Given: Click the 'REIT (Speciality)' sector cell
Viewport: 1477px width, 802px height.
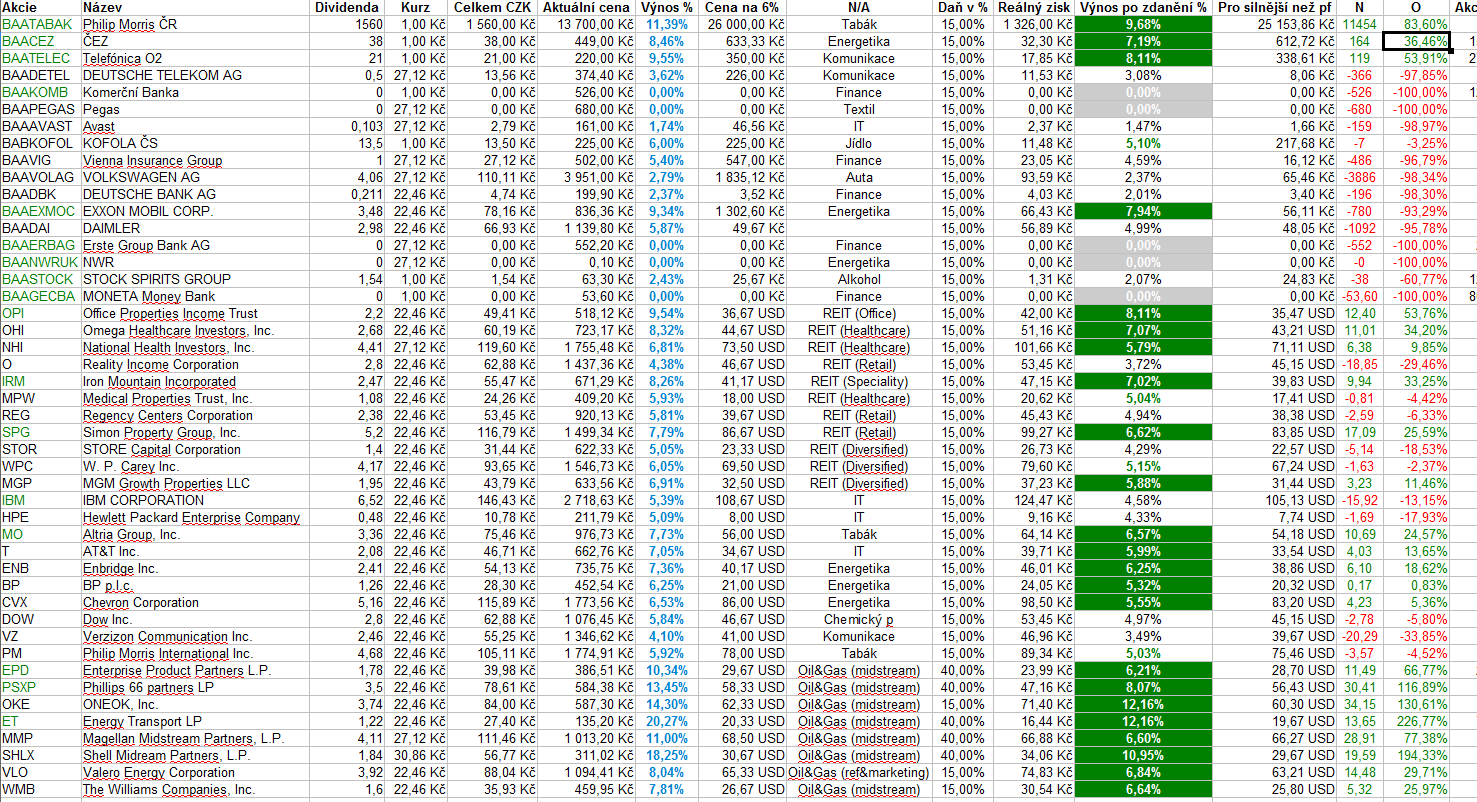Looking at the screenshot, I should (859, 381).
